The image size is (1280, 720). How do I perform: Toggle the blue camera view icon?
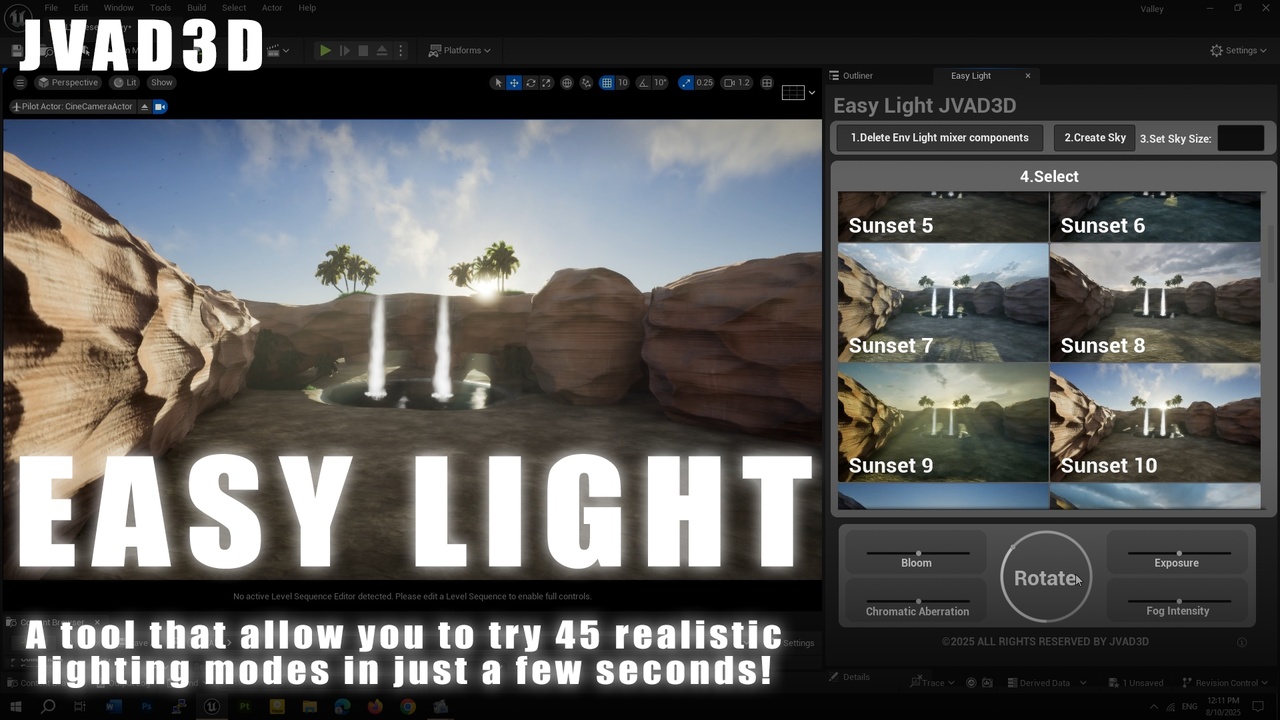(160, 106)
